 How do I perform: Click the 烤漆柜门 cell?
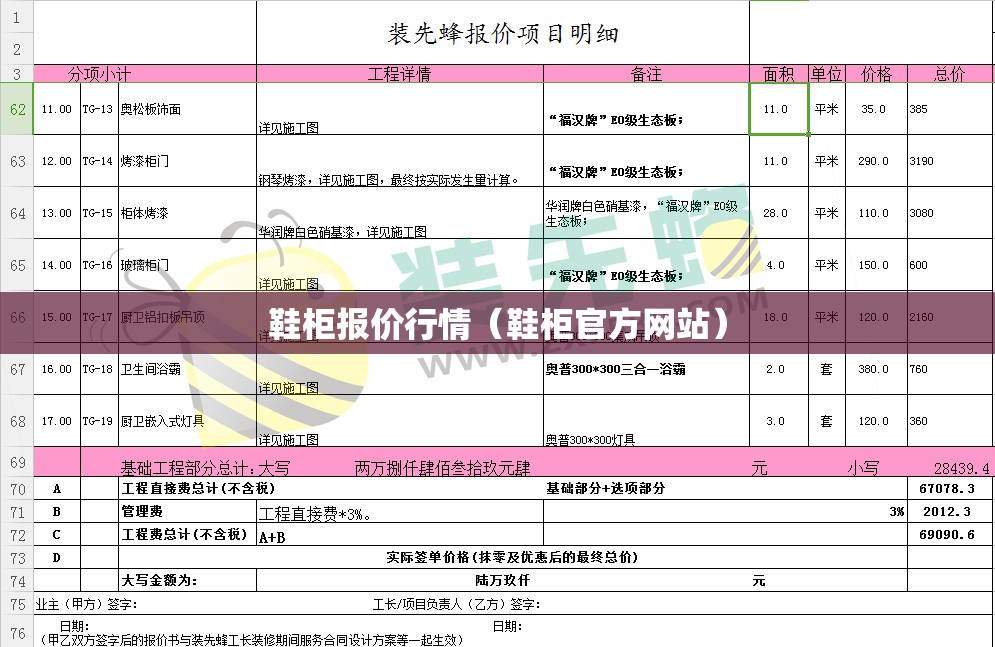pyautogui.click(x=187, y=161)
